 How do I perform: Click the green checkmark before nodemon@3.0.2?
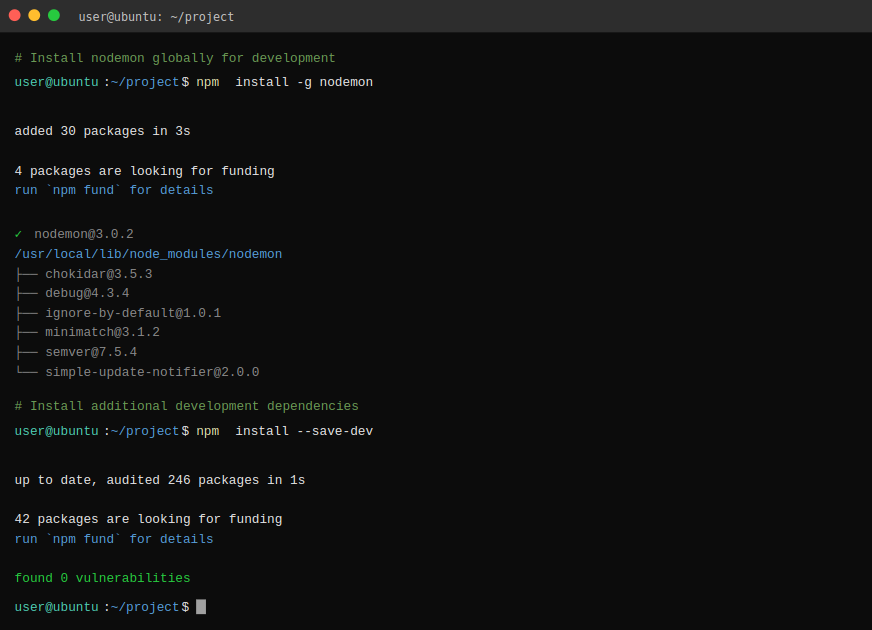coord(18,234)
